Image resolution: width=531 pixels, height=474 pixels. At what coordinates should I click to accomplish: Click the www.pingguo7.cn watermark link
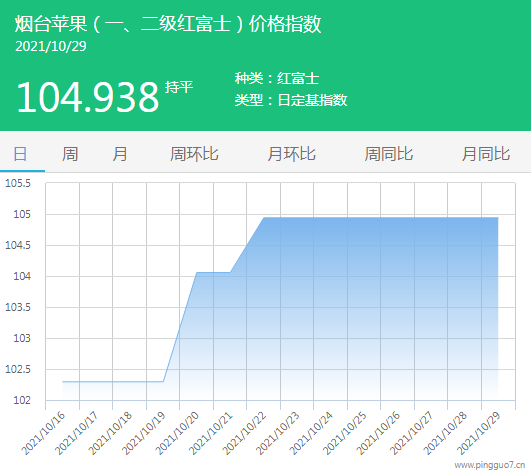point(490,465)
